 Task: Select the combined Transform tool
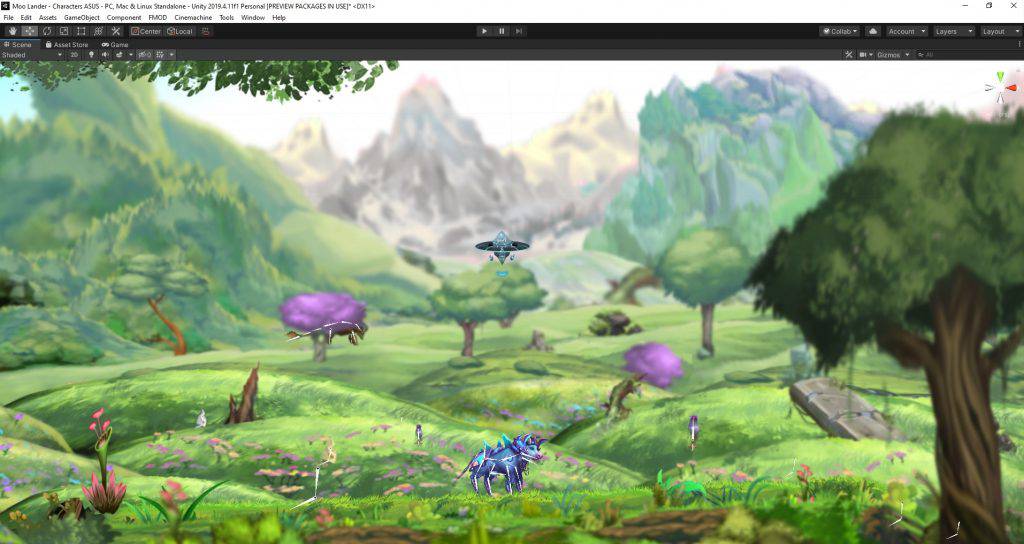(x=99, y=31)
